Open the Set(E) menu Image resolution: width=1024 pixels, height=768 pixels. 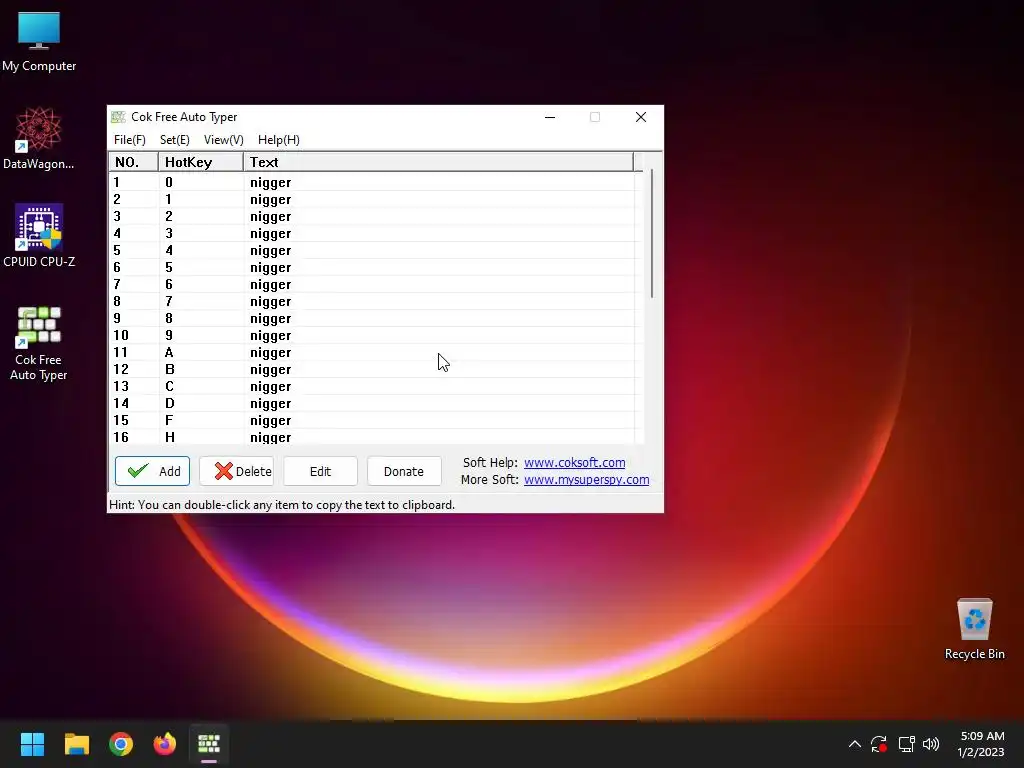[174, 140]
